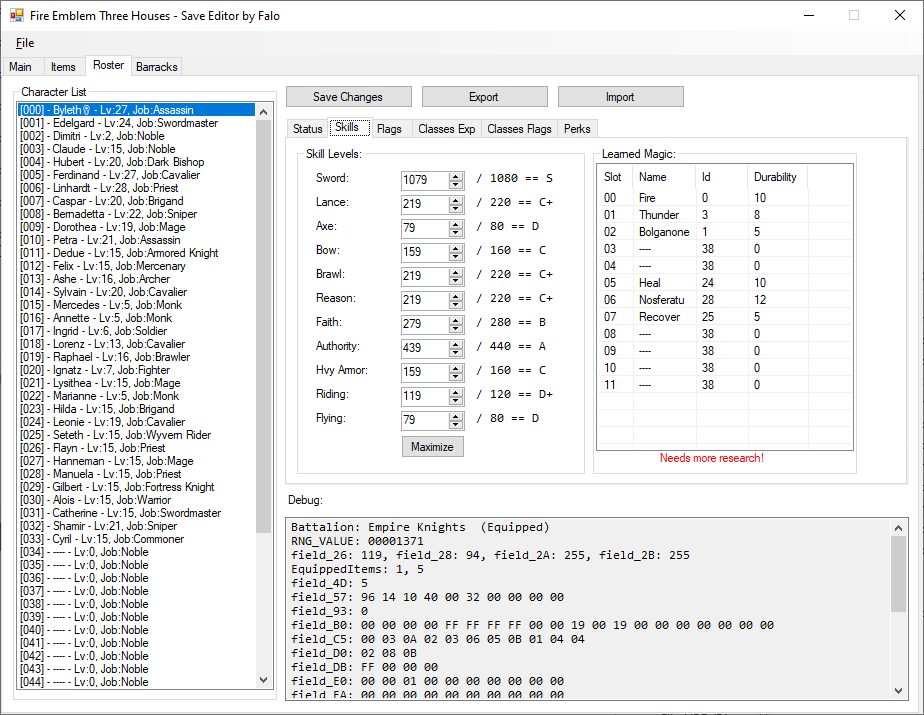Decrease the Bow skill with the down arrow
Image resolution: width=924 pixels, height=715 pixels.
coord(456,256)
